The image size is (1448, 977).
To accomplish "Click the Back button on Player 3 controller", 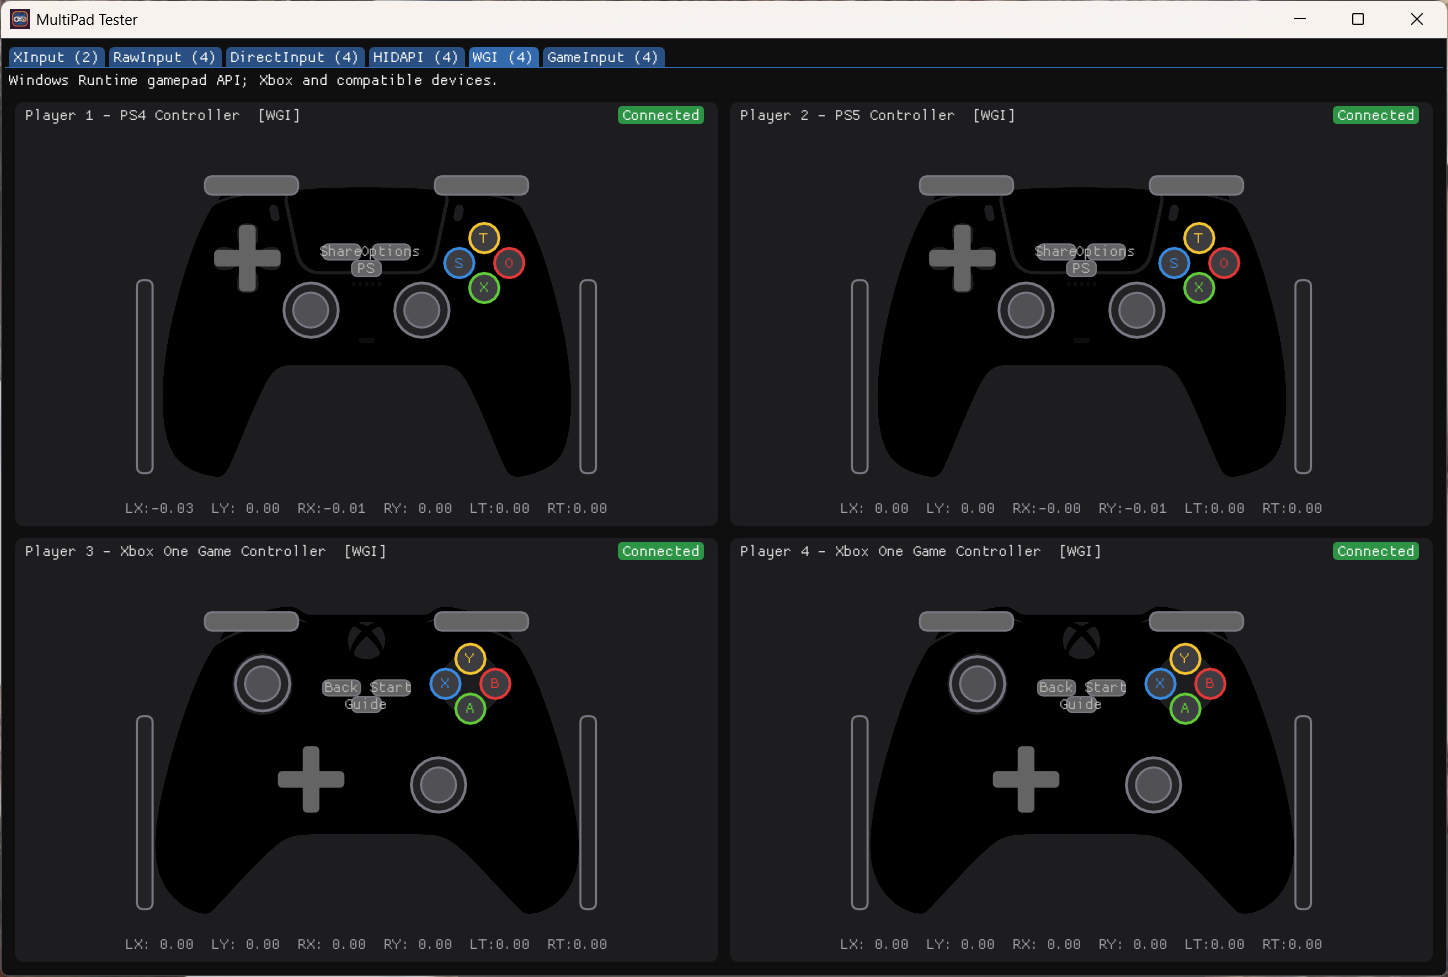I will pyautogui.click(x=341, y=687).
